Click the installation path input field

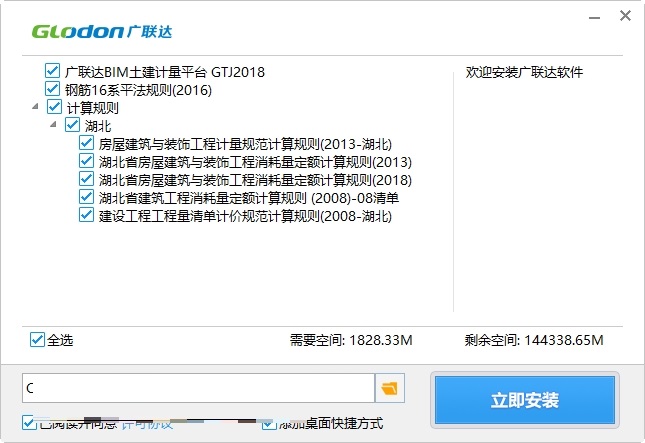tap(198, 387)
